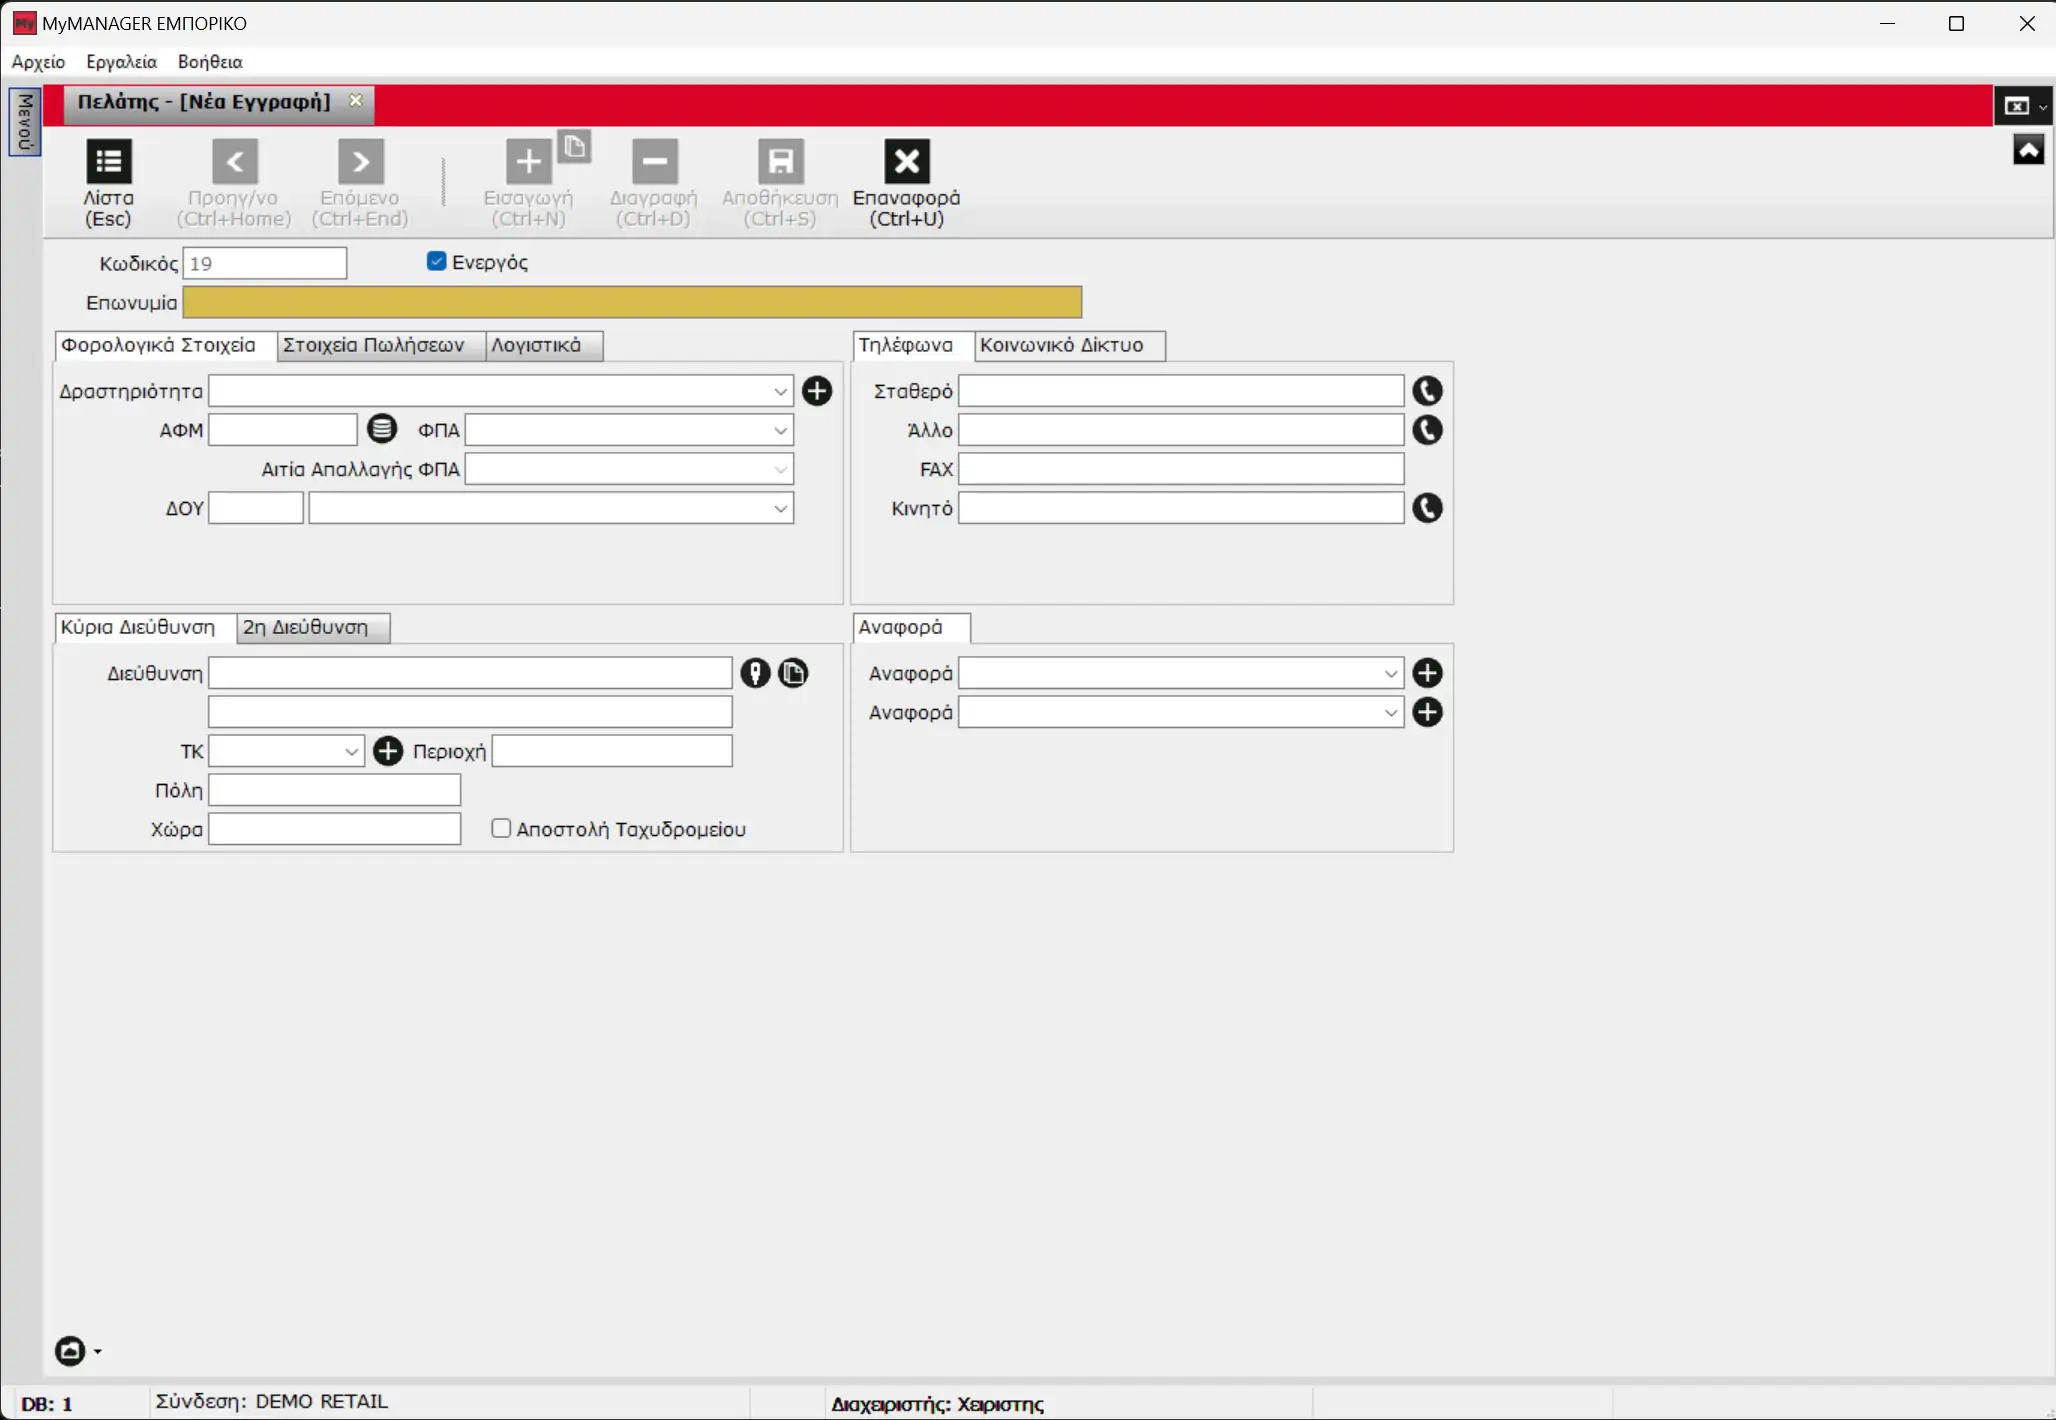Open the Κοινωνικό Δίκτυο tab
This screenshot has width=2056, height=1420.
tap(1061, 345)
